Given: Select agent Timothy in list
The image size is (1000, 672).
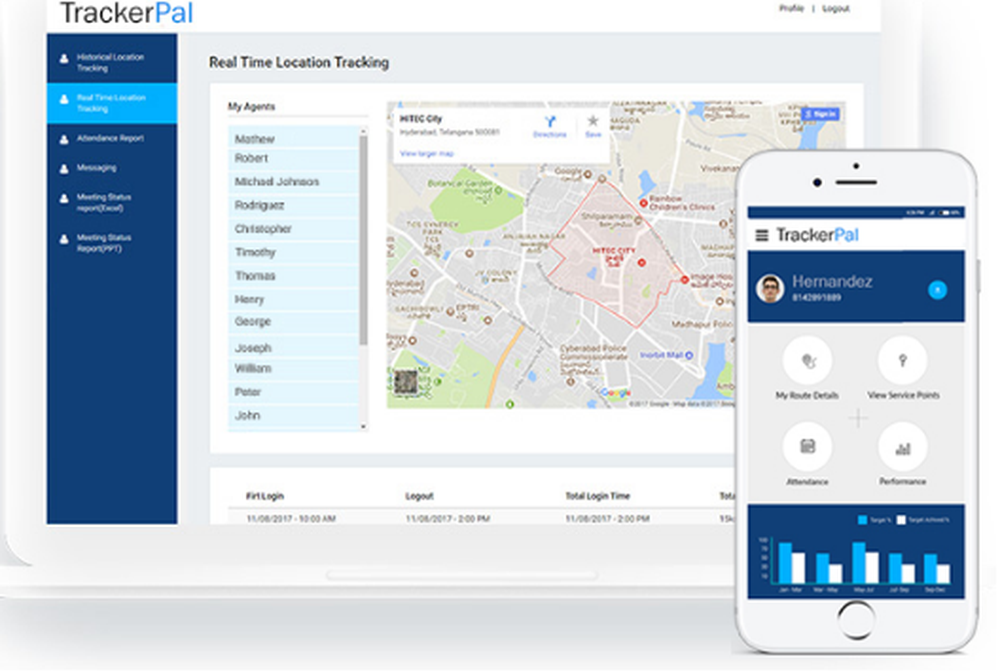Looking at the screenshot, I should click(293, 252).
